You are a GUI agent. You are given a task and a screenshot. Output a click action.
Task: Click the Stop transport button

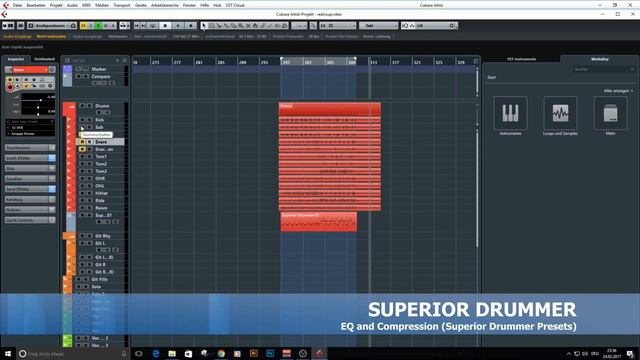pyautogui.click(x=165, y=26)
